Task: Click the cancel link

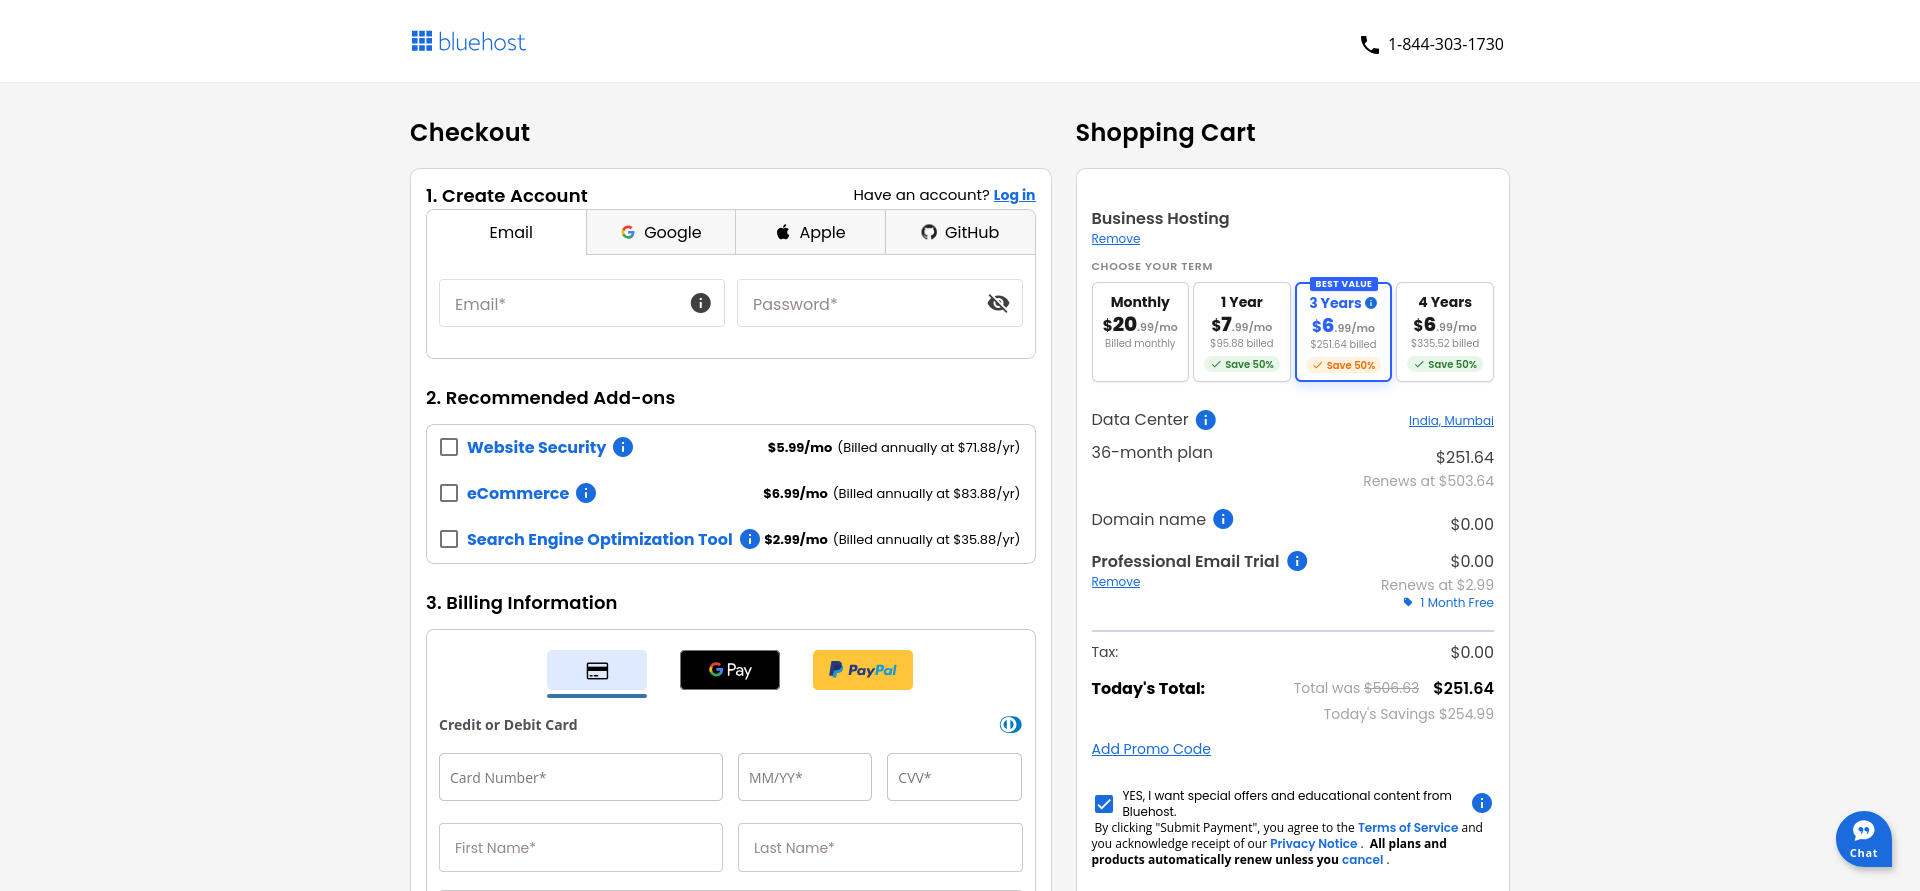Action: (x=1362, y=860)
